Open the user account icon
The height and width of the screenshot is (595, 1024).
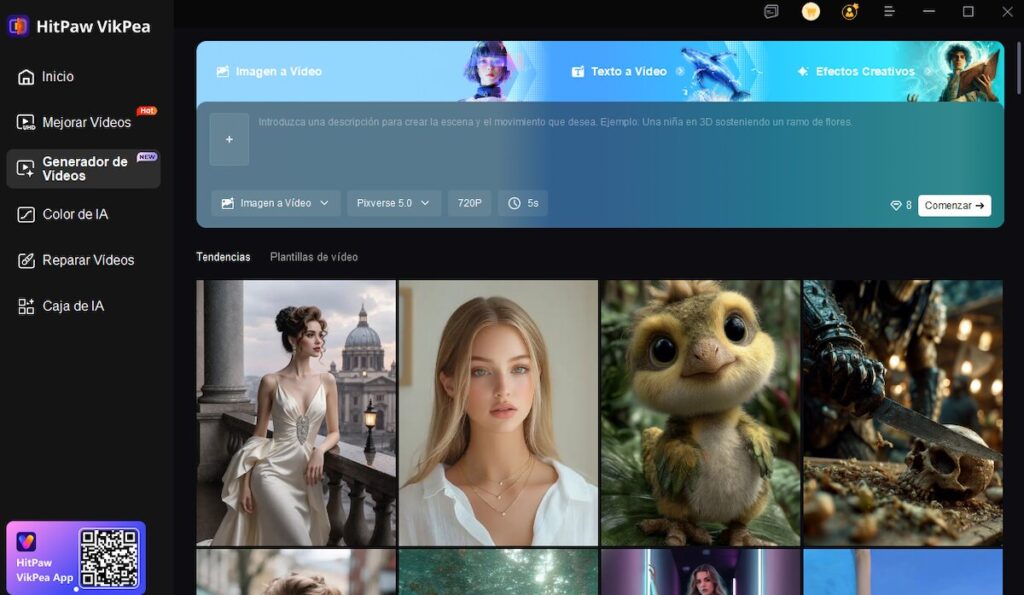click(x=850, y=12)
